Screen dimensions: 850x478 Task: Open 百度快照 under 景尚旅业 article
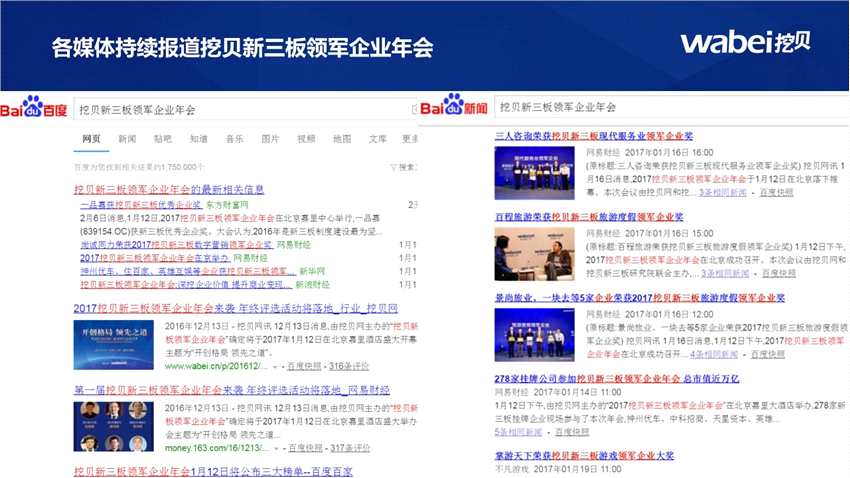(768, 354)
